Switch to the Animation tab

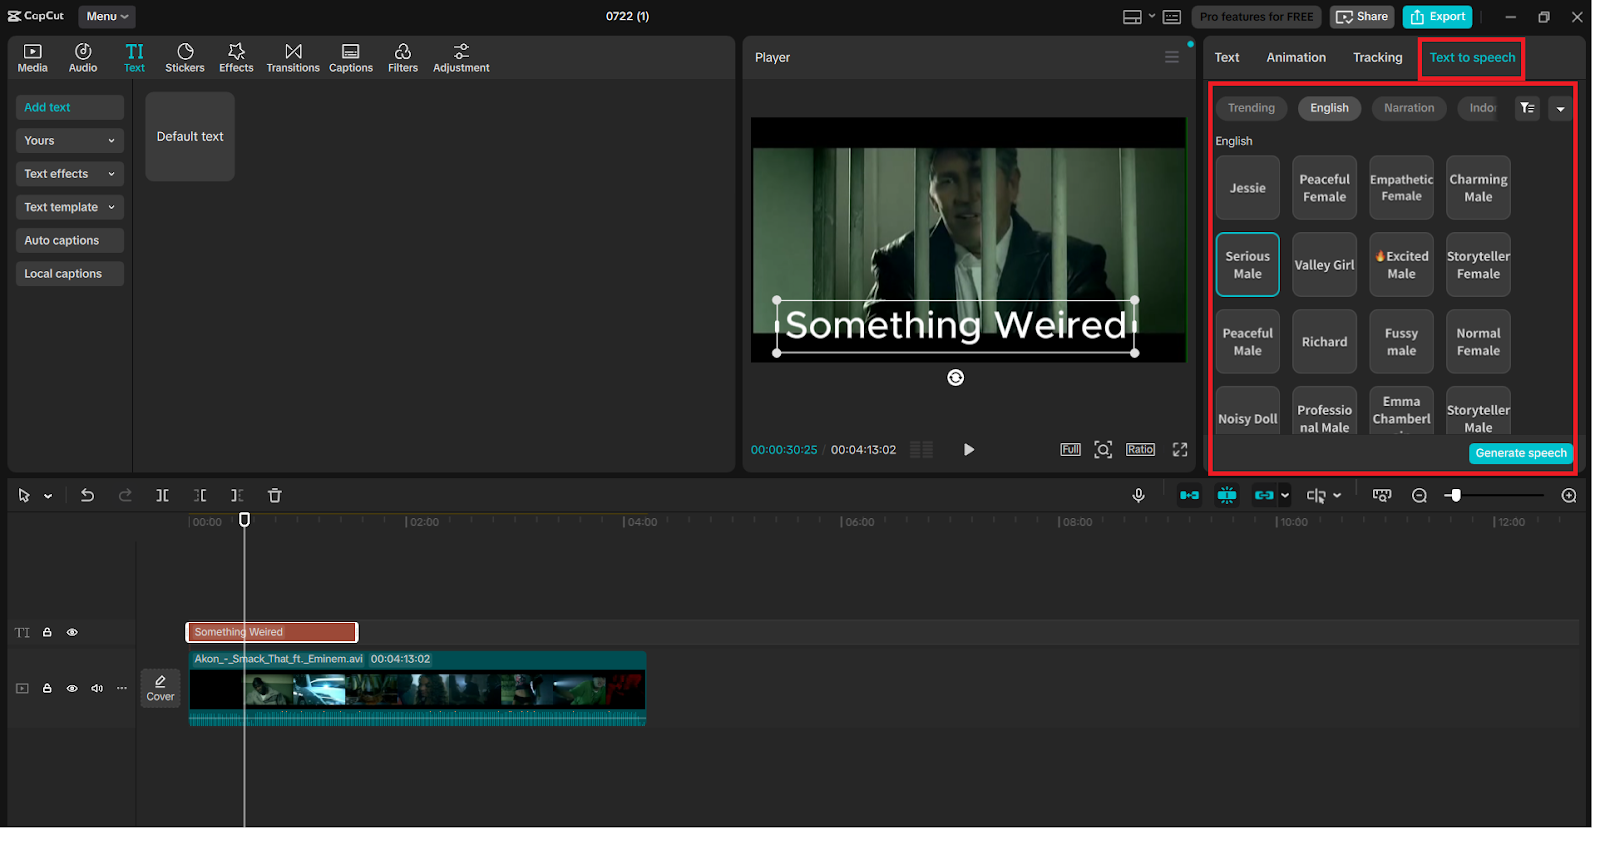(1296, 57)
